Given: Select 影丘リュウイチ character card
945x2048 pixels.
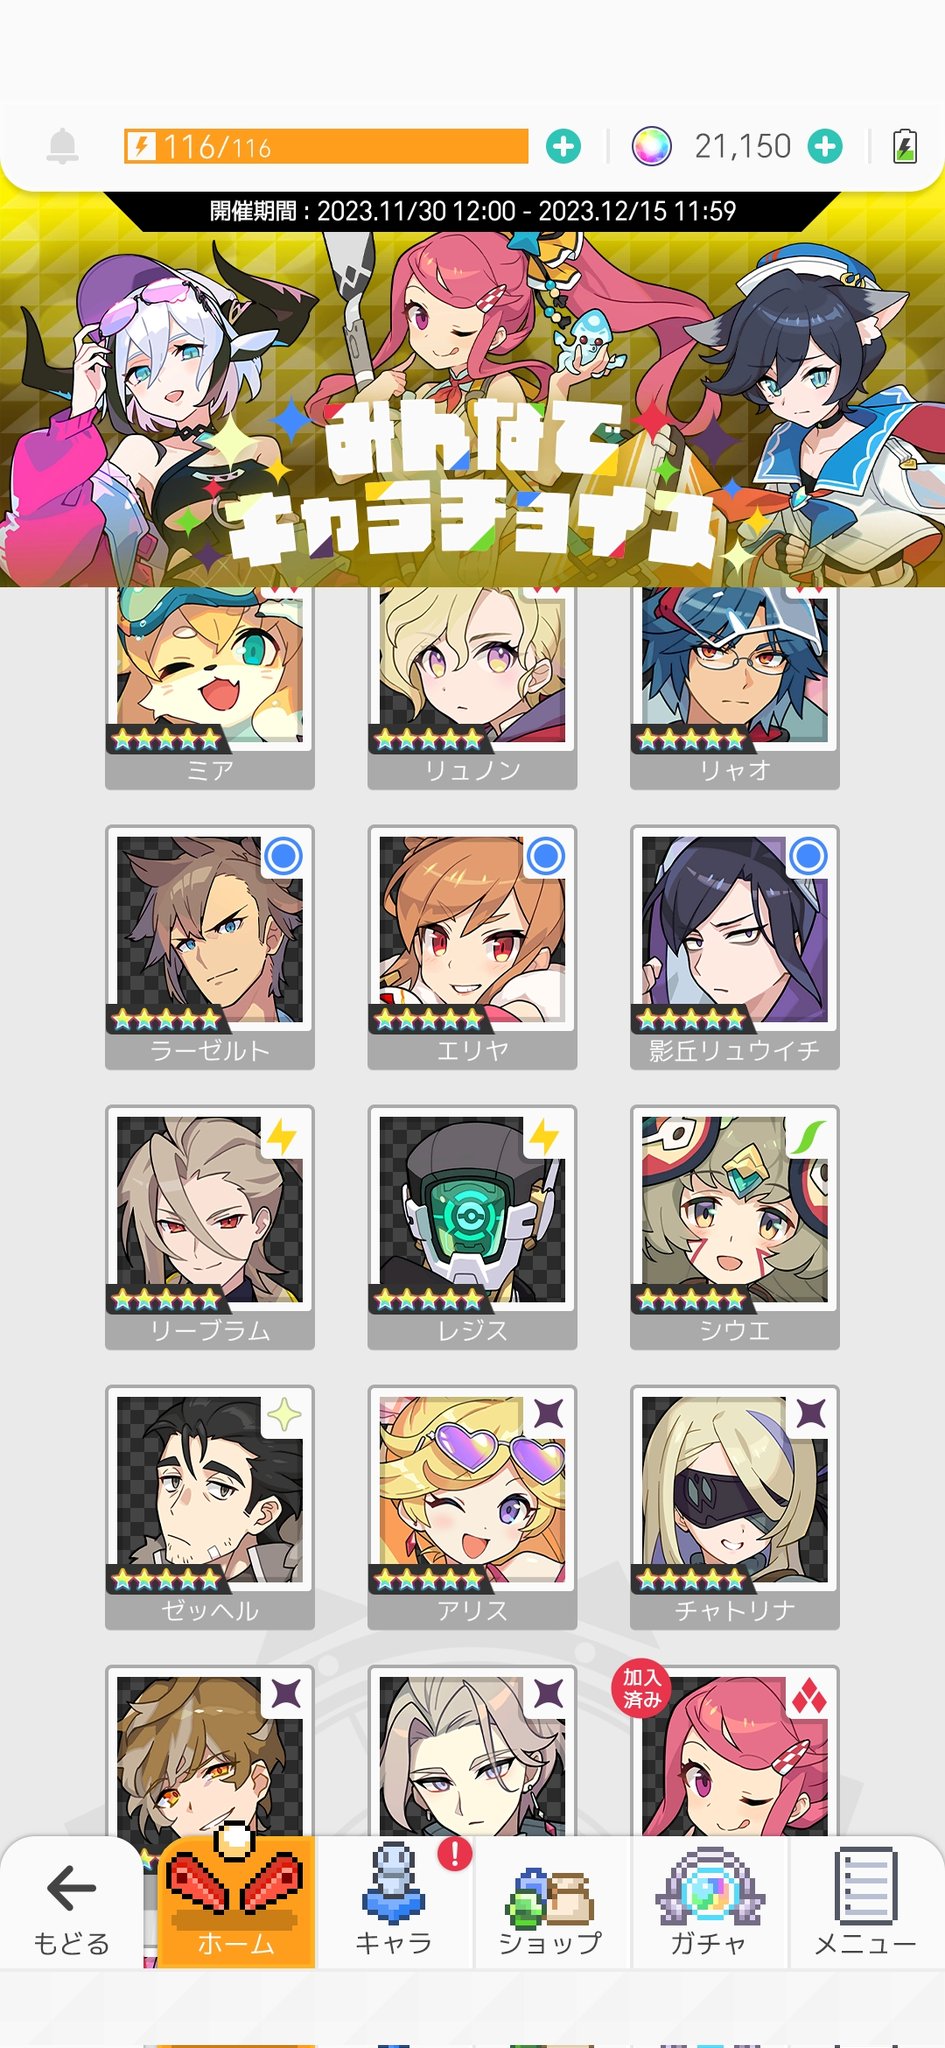Looking at the screenshot, I should click(x=735, y=947).
